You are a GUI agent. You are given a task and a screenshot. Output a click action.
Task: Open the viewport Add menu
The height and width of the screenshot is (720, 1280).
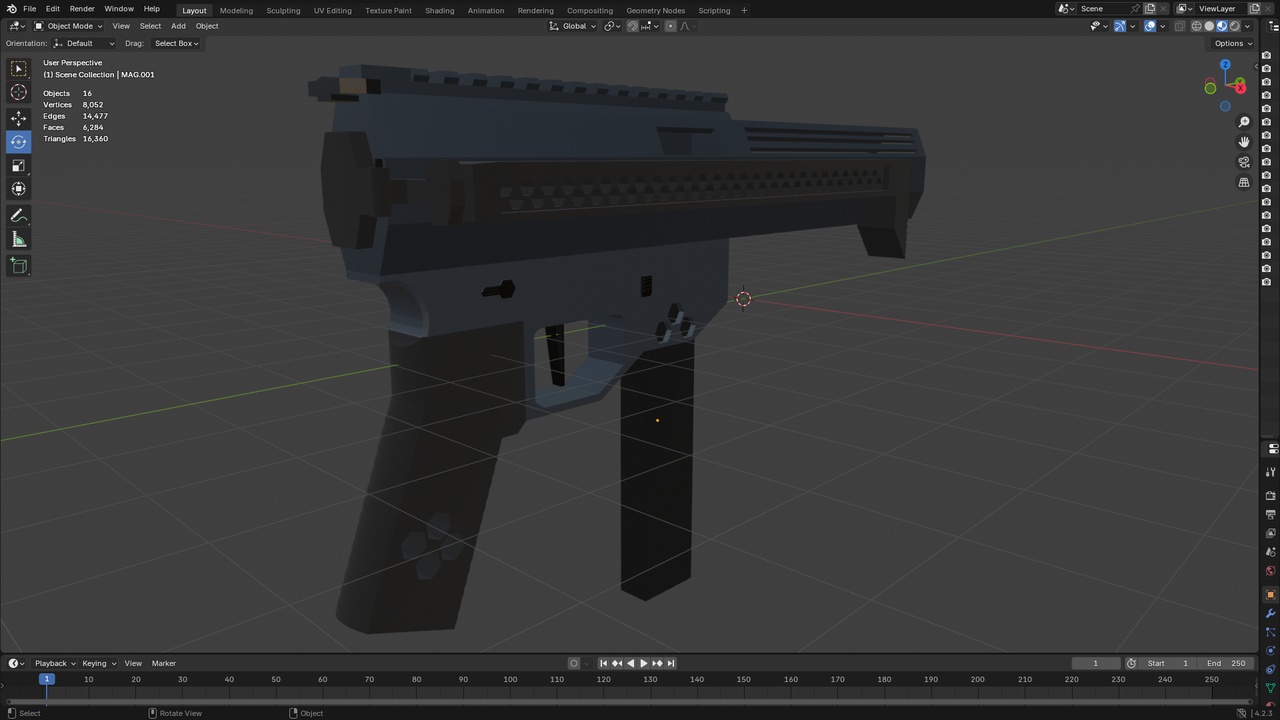point(178,26)
